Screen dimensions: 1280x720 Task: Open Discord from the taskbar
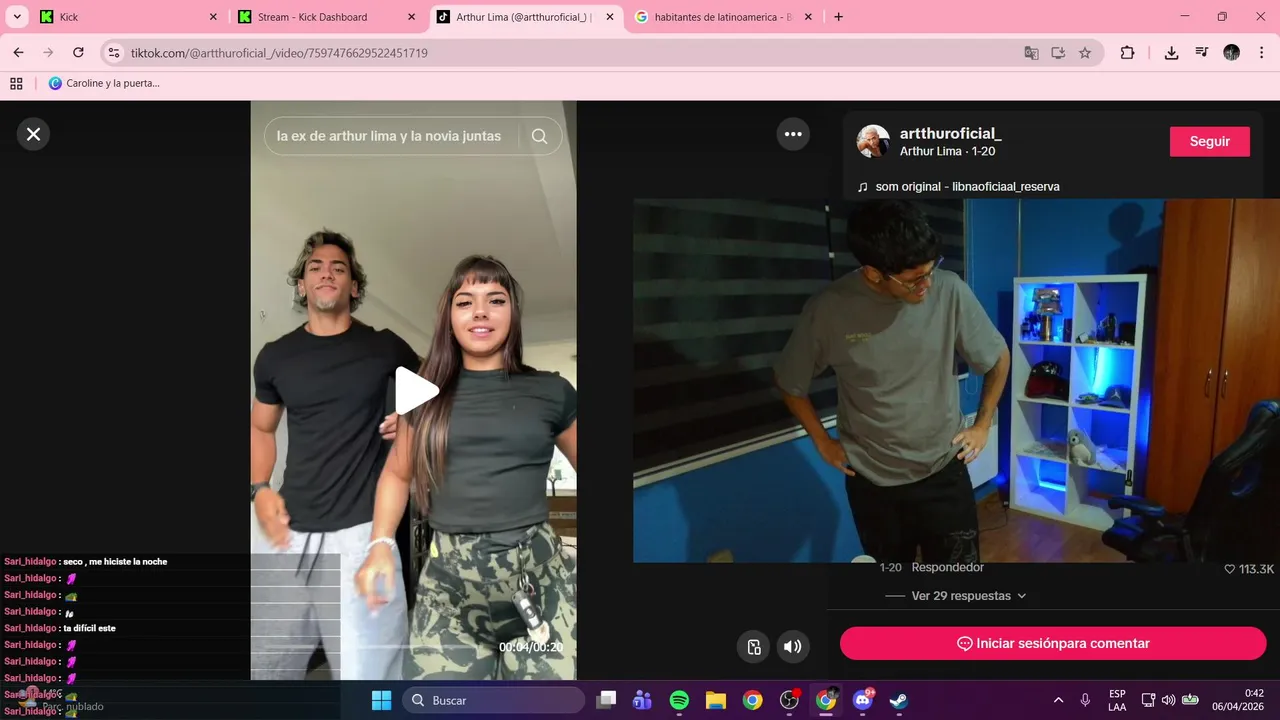point(863,700)
